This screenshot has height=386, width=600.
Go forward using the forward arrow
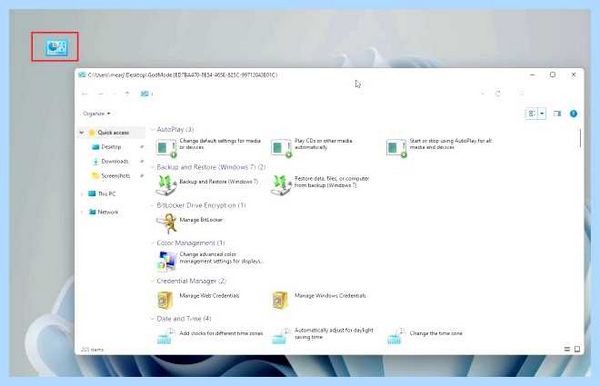(101, 94)
